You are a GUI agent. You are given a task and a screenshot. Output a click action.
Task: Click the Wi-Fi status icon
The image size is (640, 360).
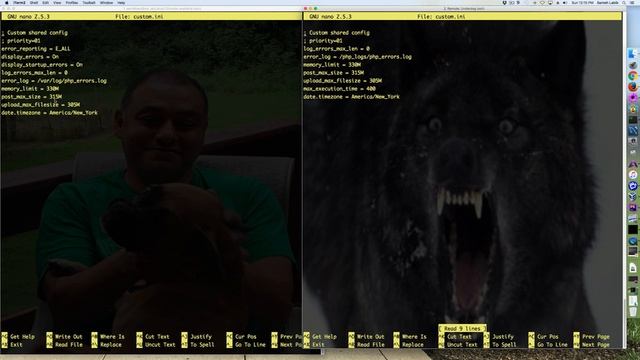tap(542, 2)
